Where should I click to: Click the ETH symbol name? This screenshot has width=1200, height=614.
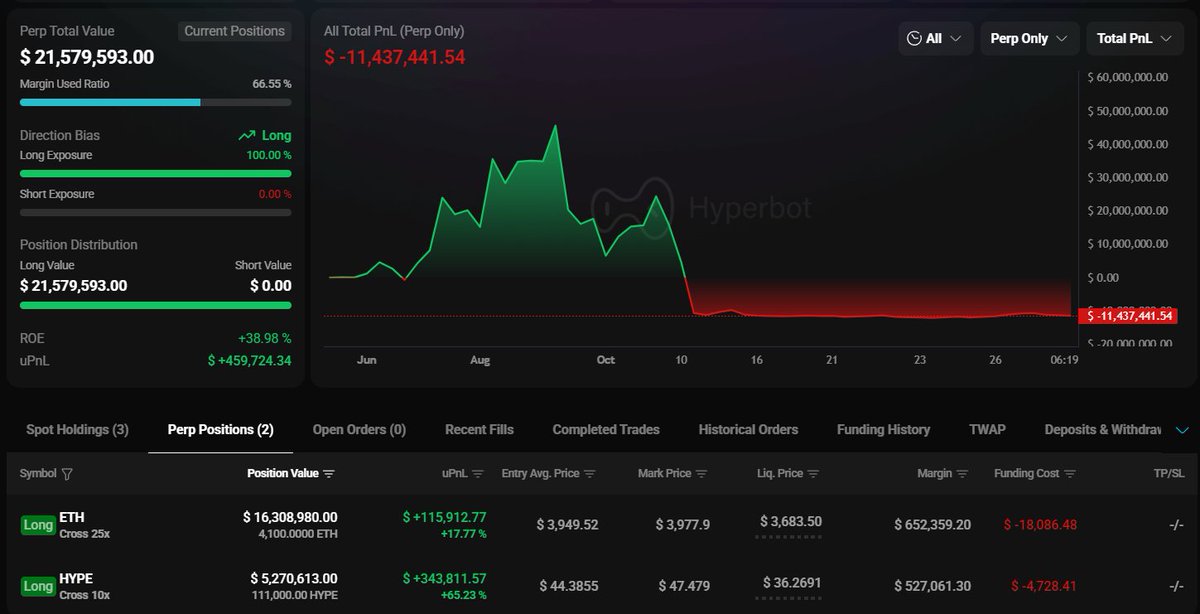tap(71, 517)
